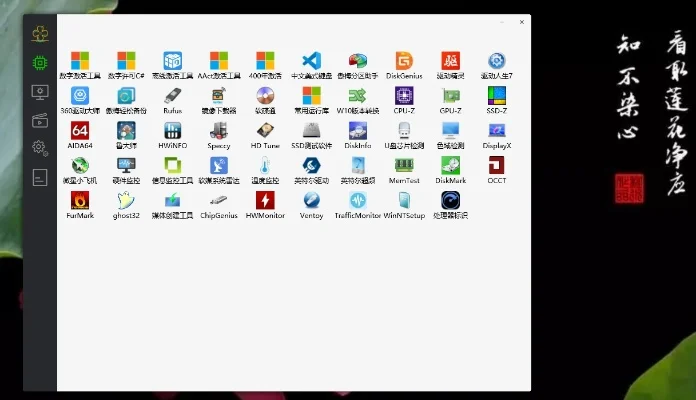Viewport: 696px width, 400px height.
Task: Open Ventoy
Action: (311, 205)
